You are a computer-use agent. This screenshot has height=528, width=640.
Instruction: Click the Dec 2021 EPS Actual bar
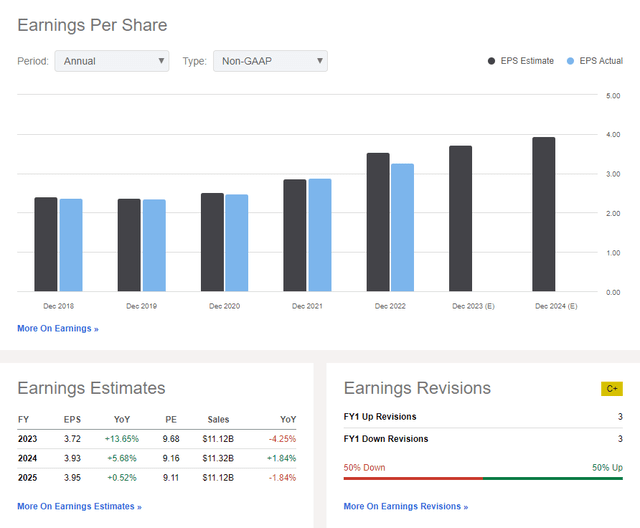[x=319, y=235]
